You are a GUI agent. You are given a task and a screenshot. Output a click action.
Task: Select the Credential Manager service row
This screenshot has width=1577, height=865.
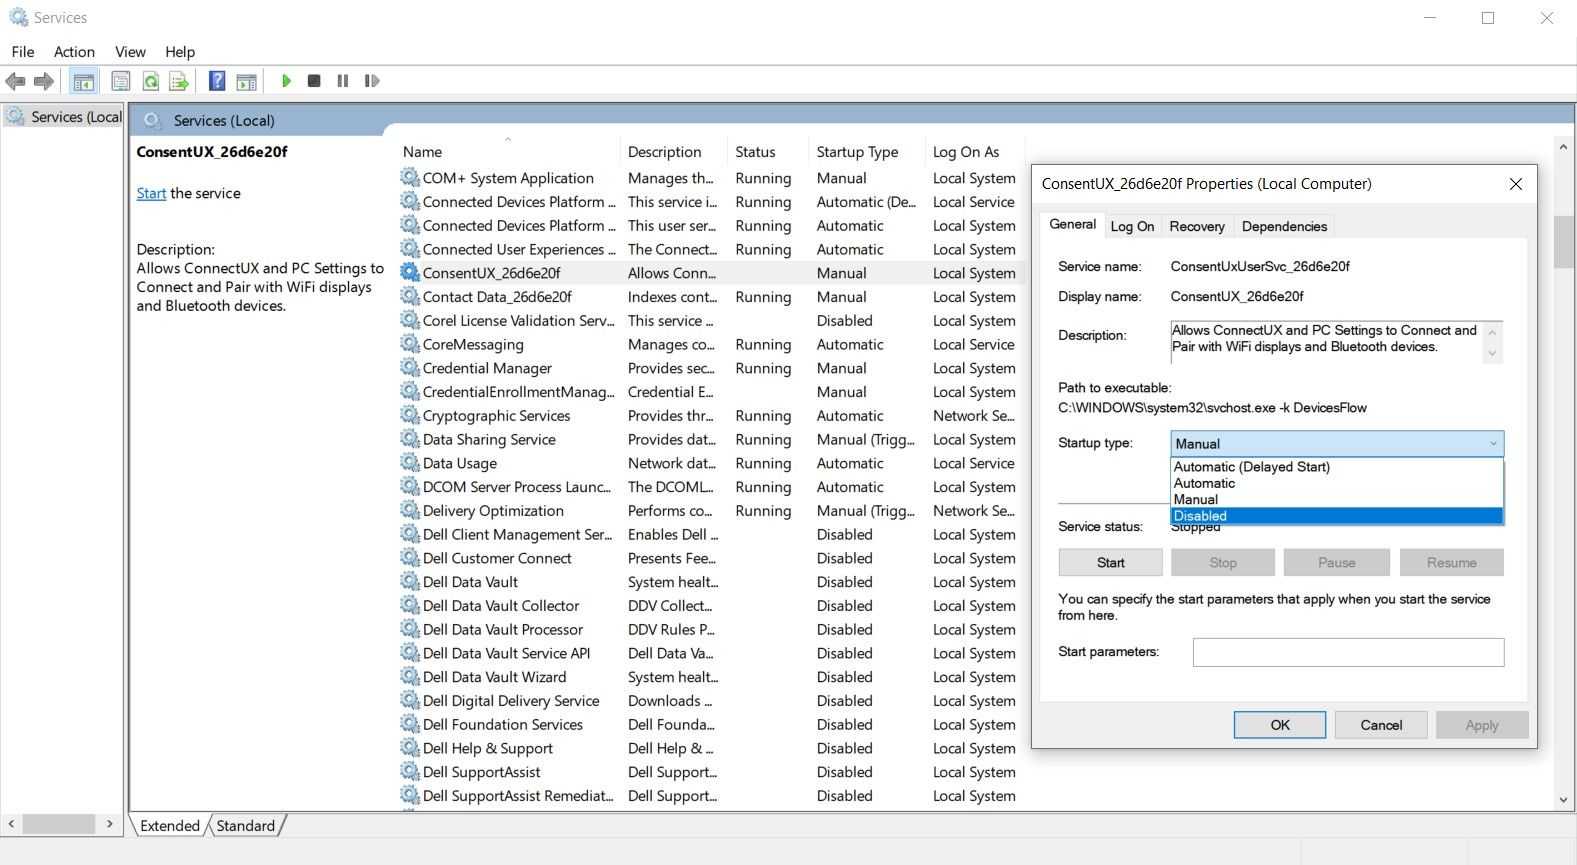(487, 369)
